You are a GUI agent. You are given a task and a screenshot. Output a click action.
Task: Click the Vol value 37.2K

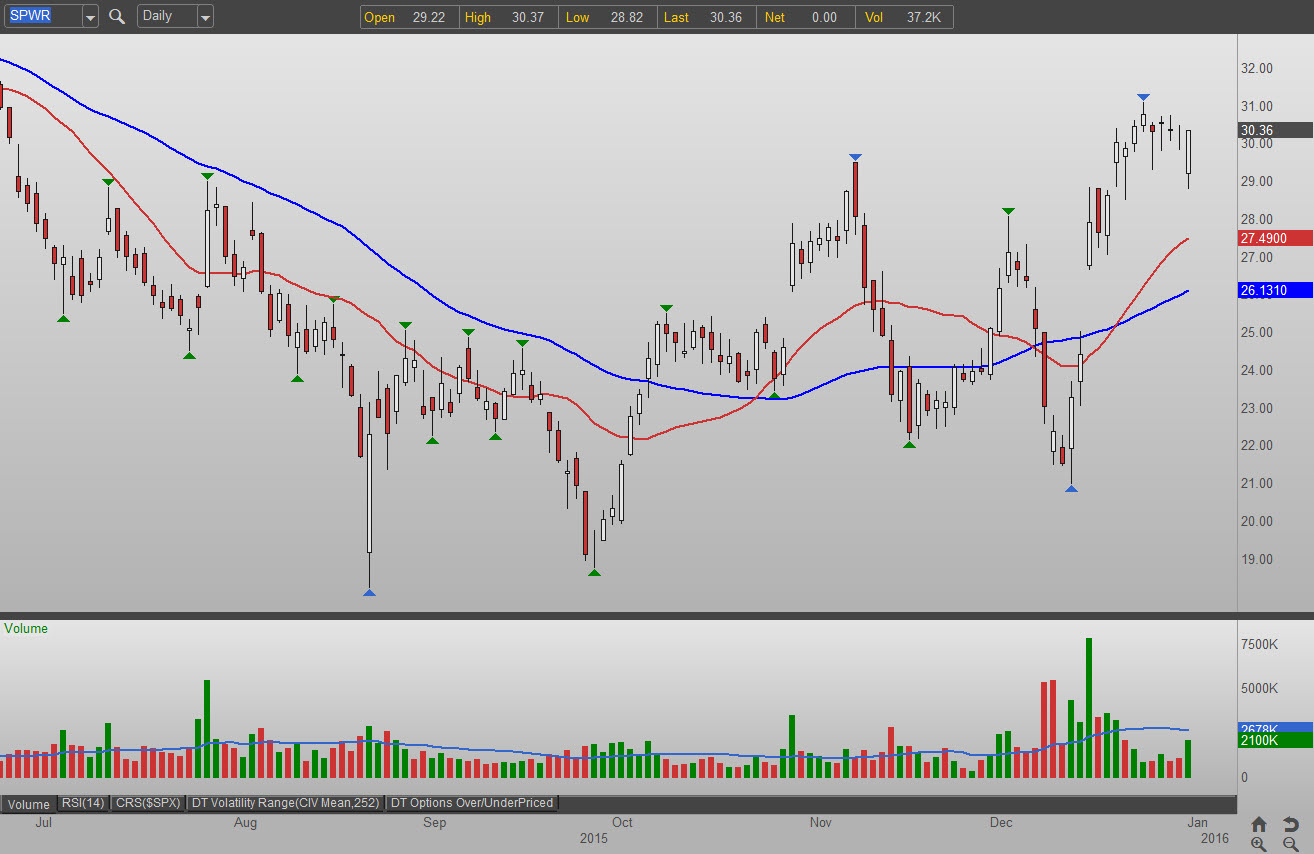tap(924, 17)
